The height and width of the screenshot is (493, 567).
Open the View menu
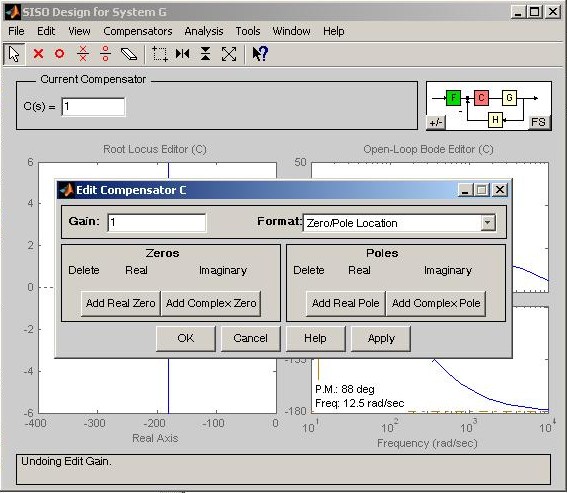click(79, 31)
